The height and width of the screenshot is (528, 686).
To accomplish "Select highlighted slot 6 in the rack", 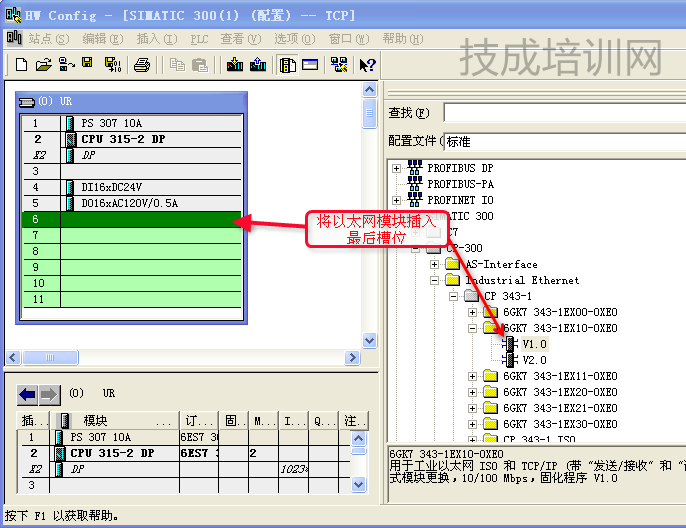I will [132, 219].
